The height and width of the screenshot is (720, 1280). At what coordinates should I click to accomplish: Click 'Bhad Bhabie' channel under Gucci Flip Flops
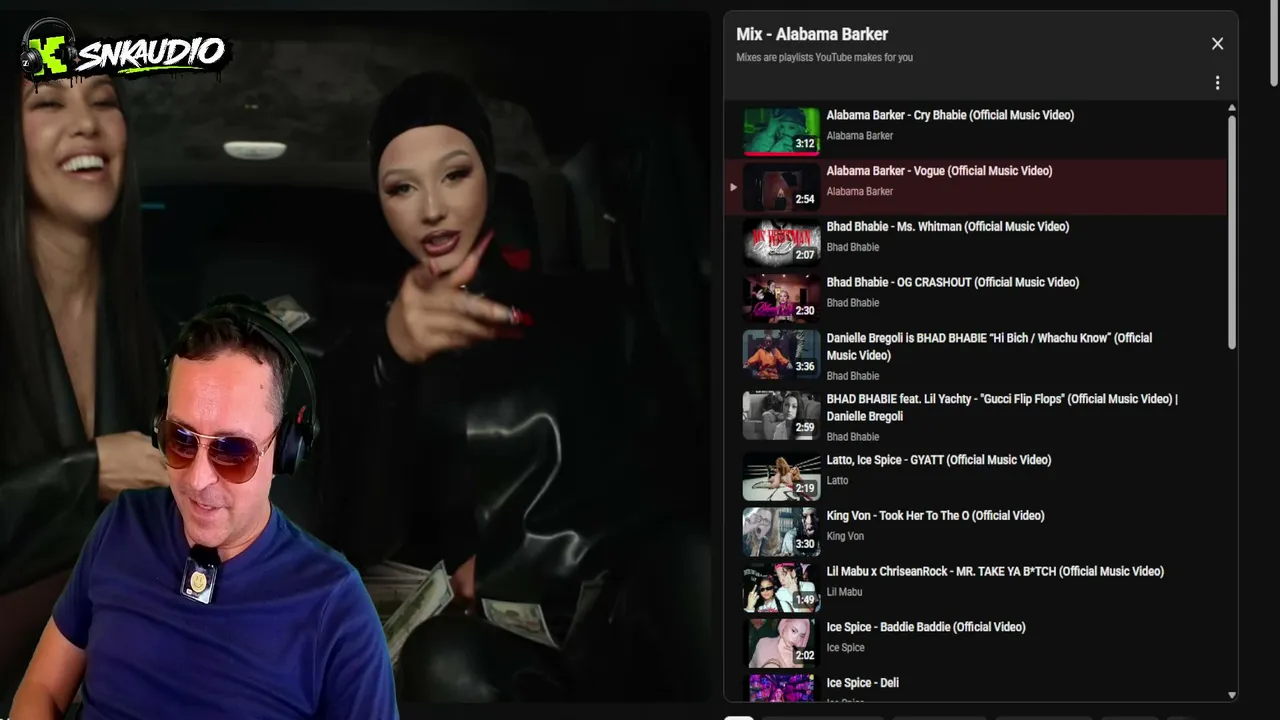coord(852,437)
